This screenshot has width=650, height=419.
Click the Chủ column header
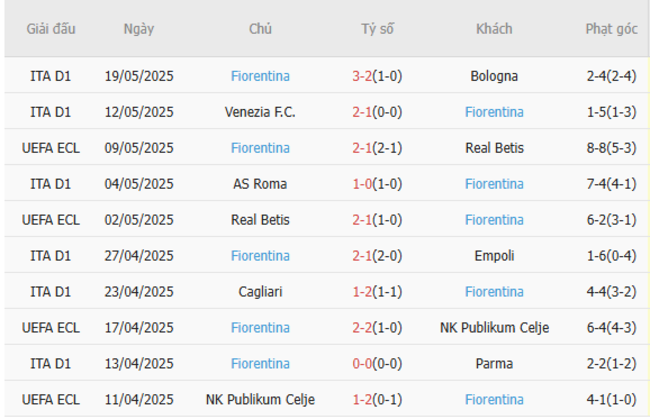tap(260, 29)
